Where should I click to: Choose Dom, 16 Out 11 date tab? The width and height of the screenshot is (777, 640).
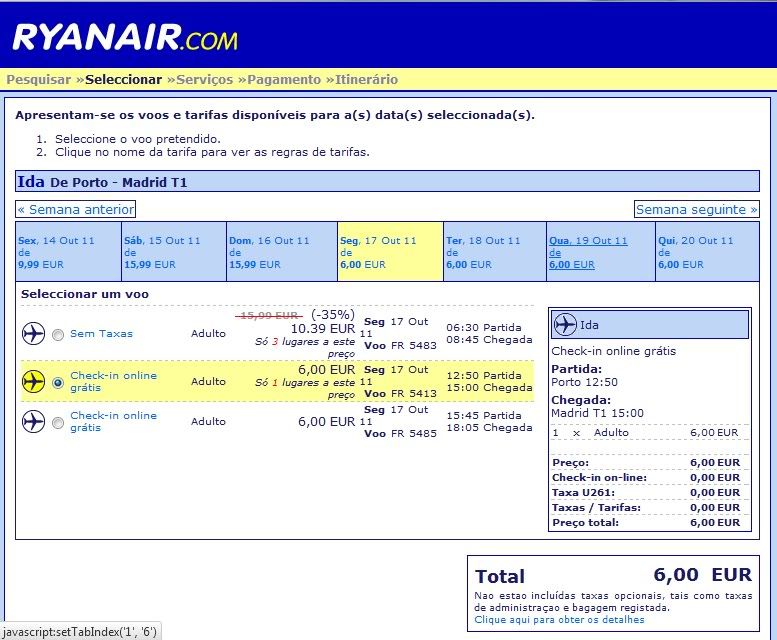[x=282, y=252]
